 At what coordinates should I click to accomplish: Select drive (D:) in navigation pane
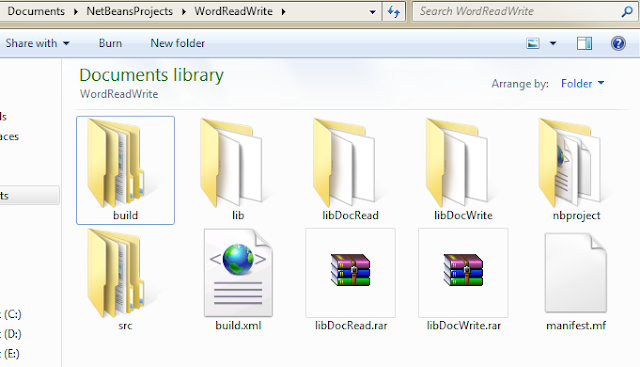[x=11, y=334]
